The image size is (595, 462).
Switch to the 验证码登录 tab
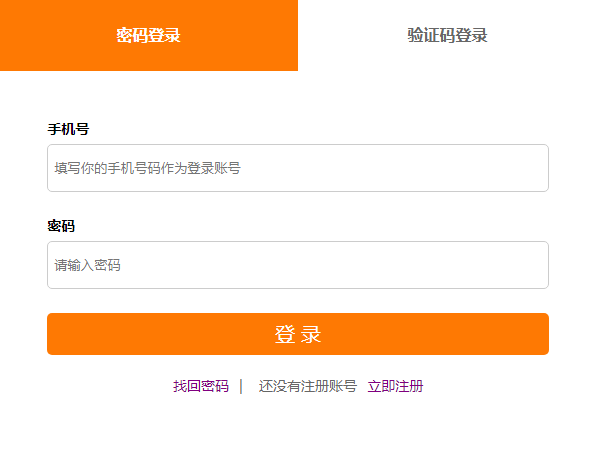point(447,35)
